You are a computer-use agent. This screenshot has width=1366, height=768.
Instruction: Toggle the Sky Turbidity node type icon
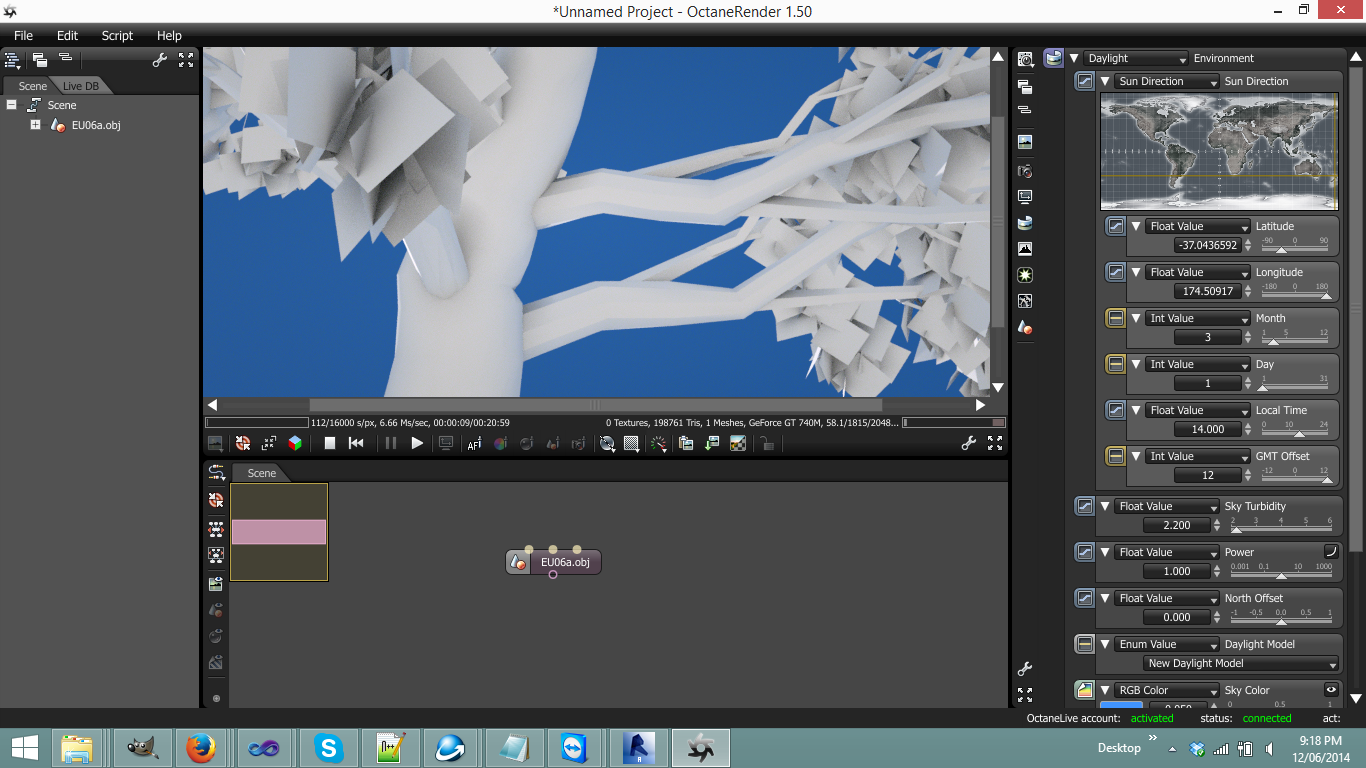[x=1084, y=506]
